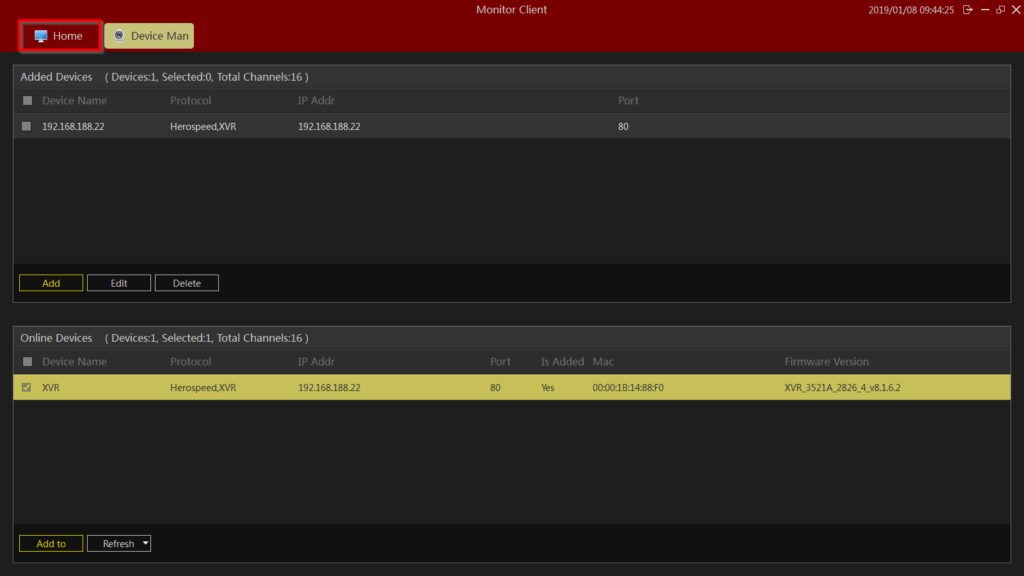Viewport: 1024px width, 576px height.
Task: Check the 192.168.188.22 added device checkbox
Action: (27, 127)
